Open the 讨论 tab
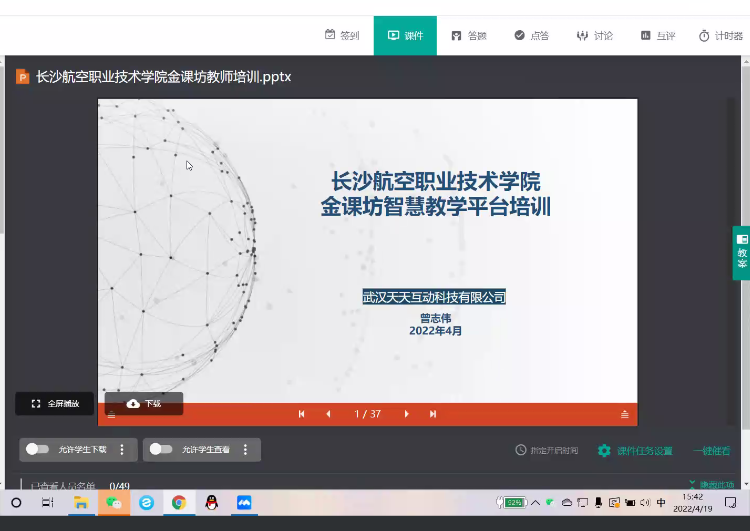 point(595,36)
